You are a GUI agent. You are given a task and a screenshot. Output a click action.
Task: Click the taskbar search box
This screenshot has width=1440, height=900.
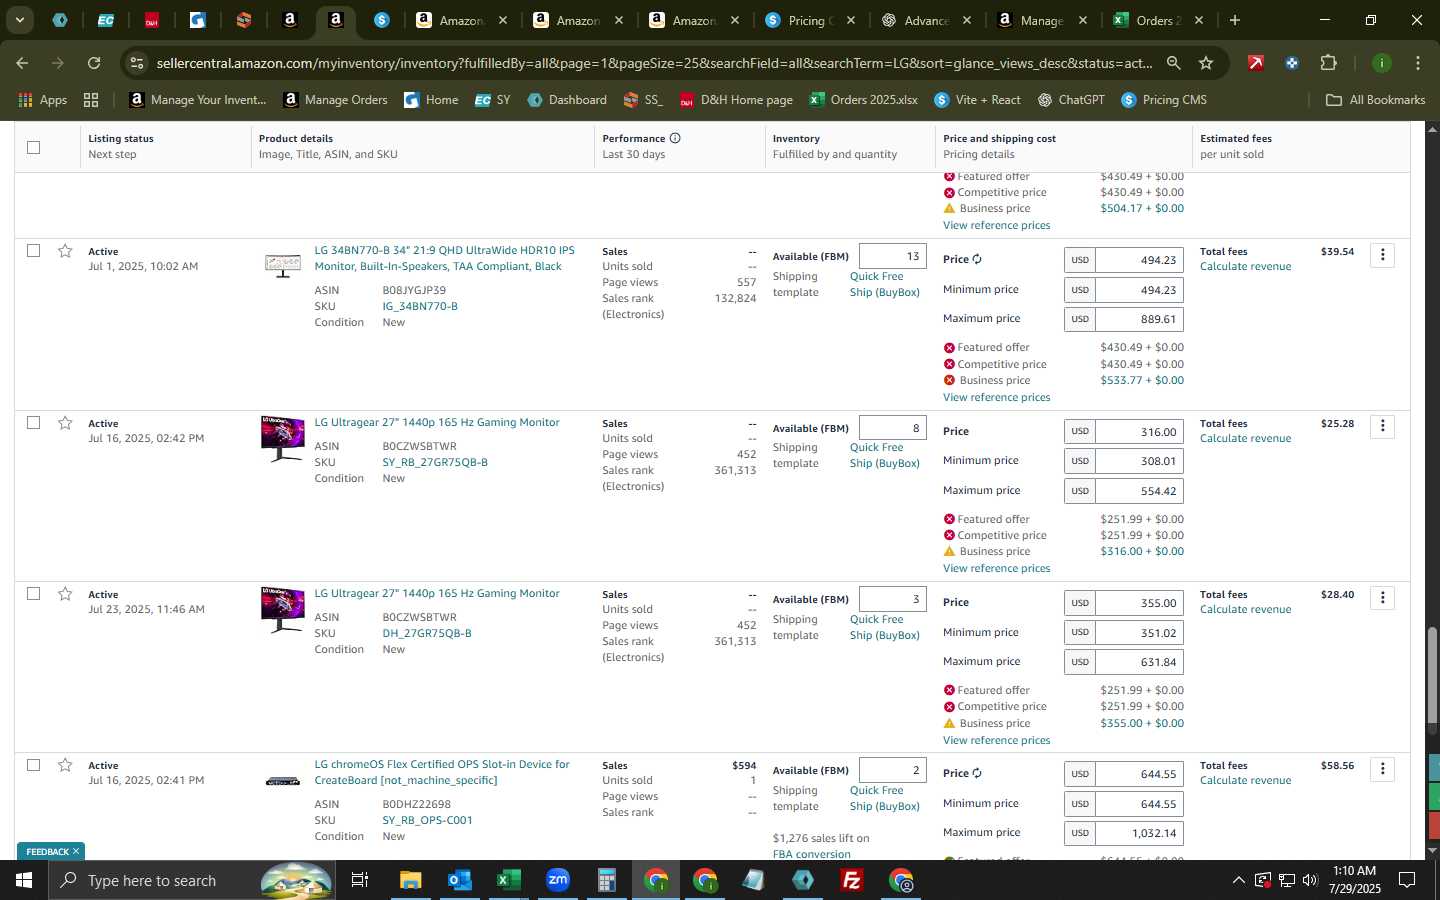point(192,880)
